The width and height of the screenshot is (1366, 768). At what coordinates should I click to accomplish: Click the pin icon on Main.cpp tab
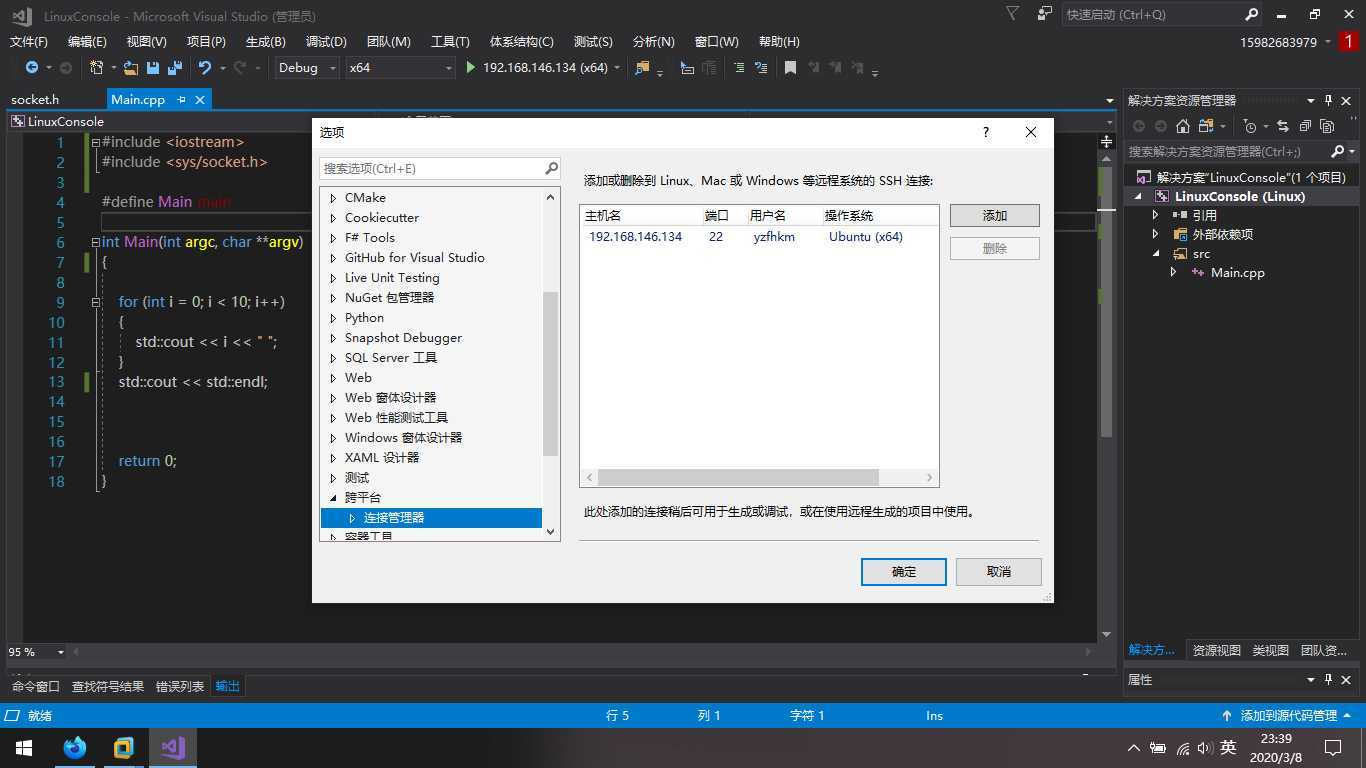tap(181, 100)
